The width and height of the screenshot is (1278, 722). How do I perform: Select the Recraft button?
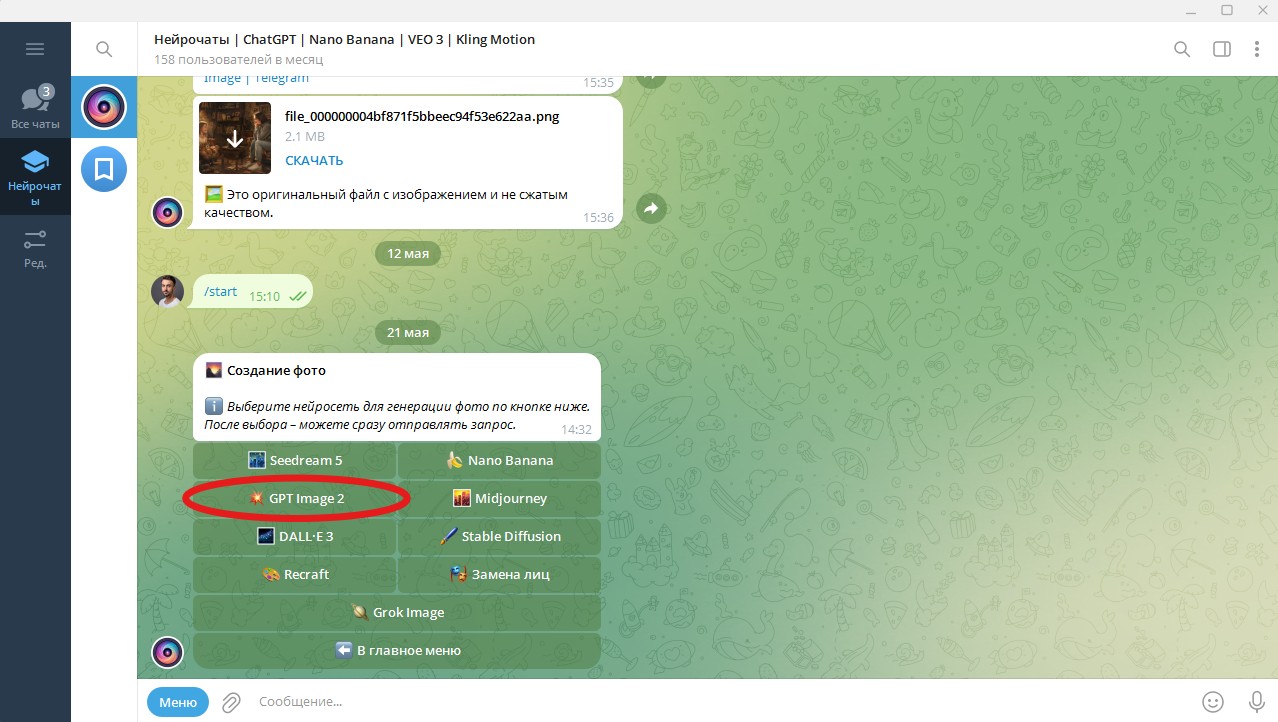tap(295, 574)
